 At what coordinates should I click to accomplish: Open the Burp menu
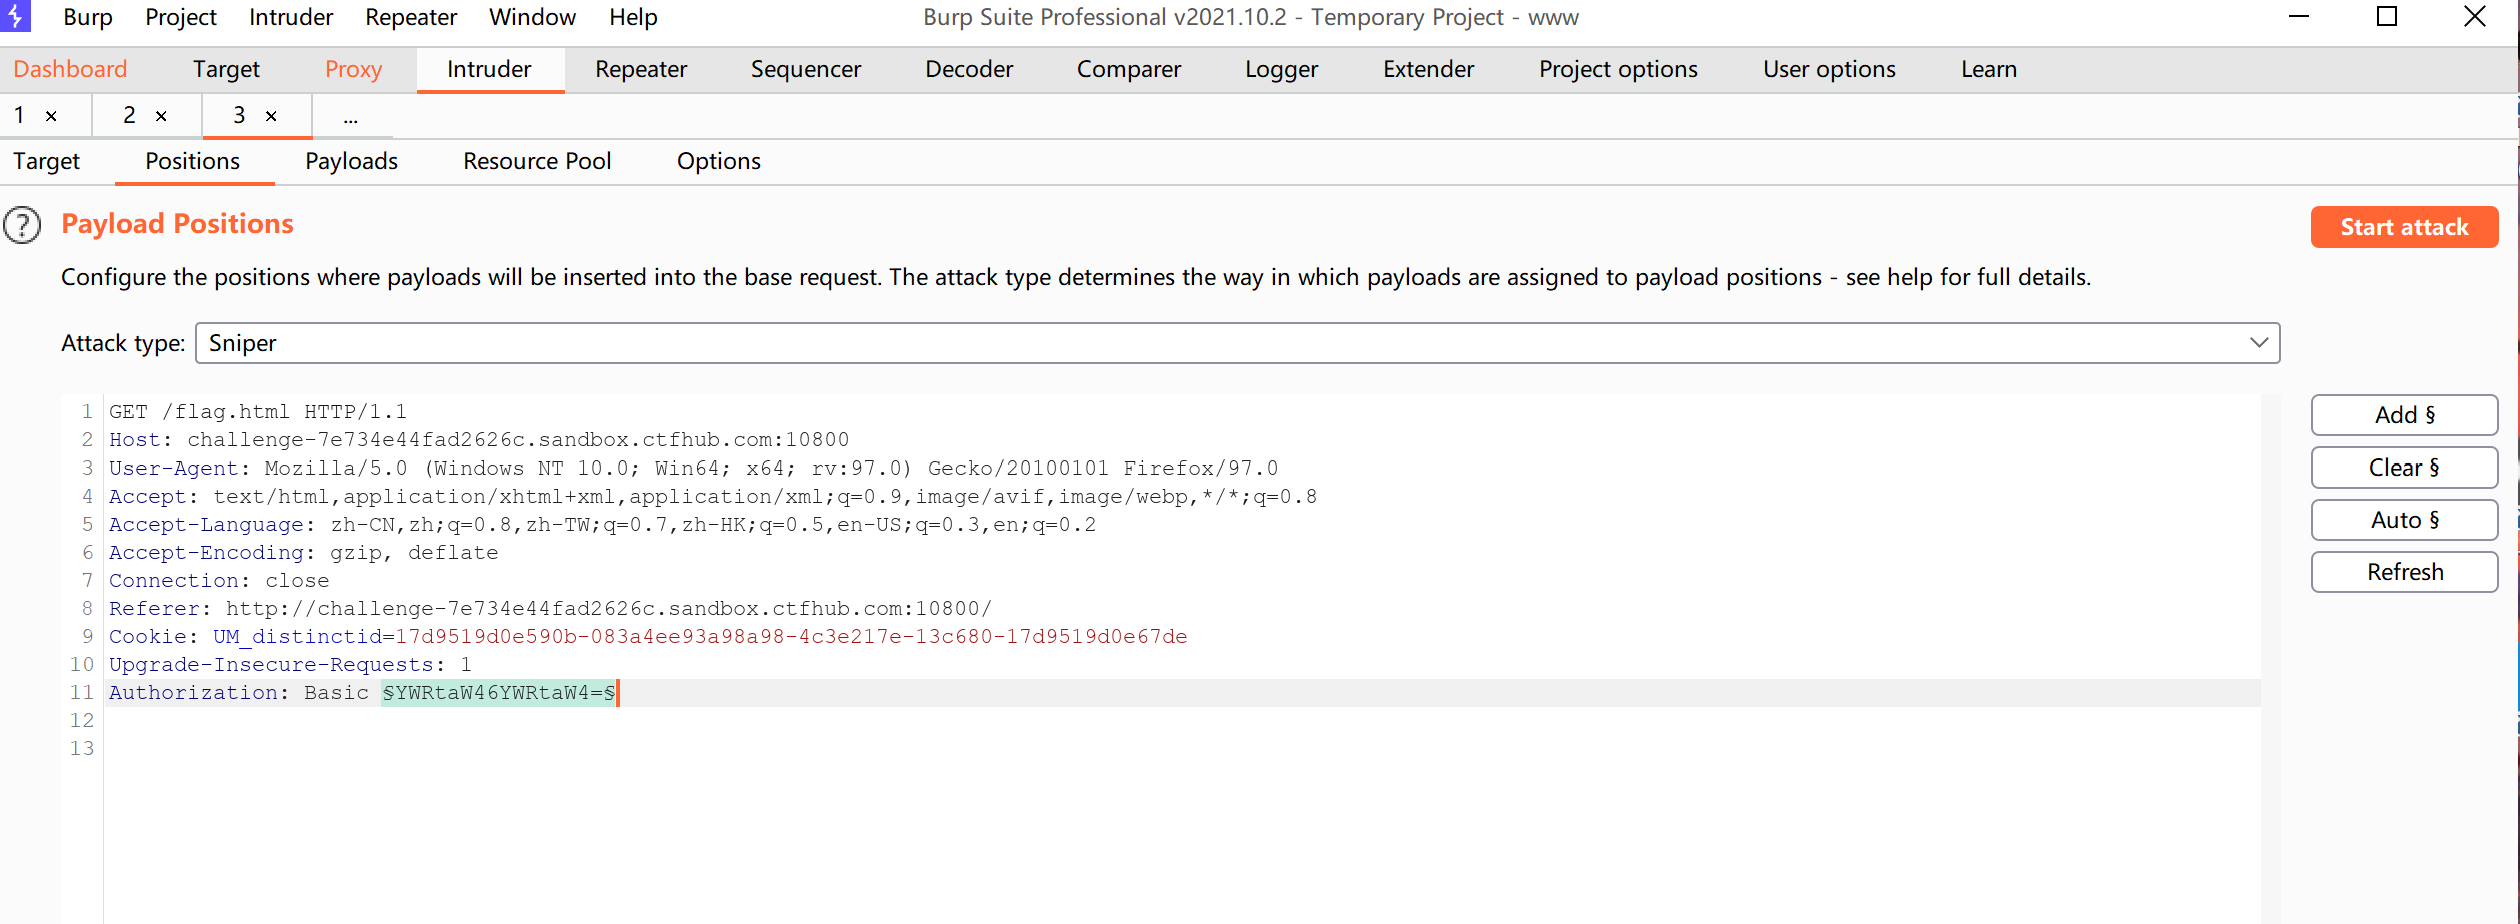[x=88, y=17]
